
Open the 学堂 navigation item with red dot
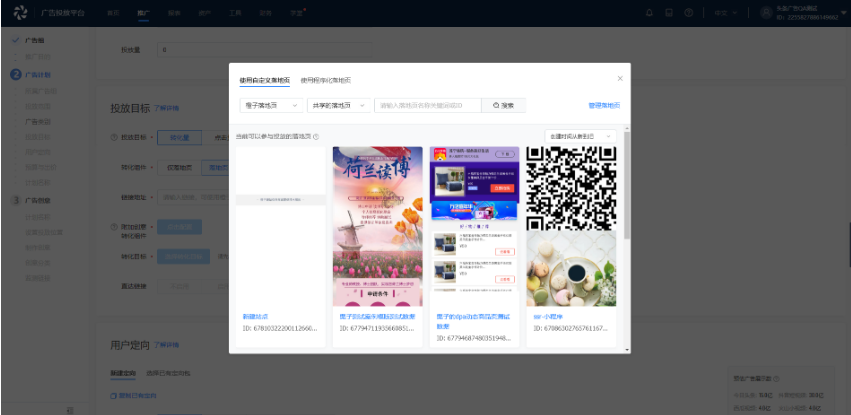pos(297,13)
